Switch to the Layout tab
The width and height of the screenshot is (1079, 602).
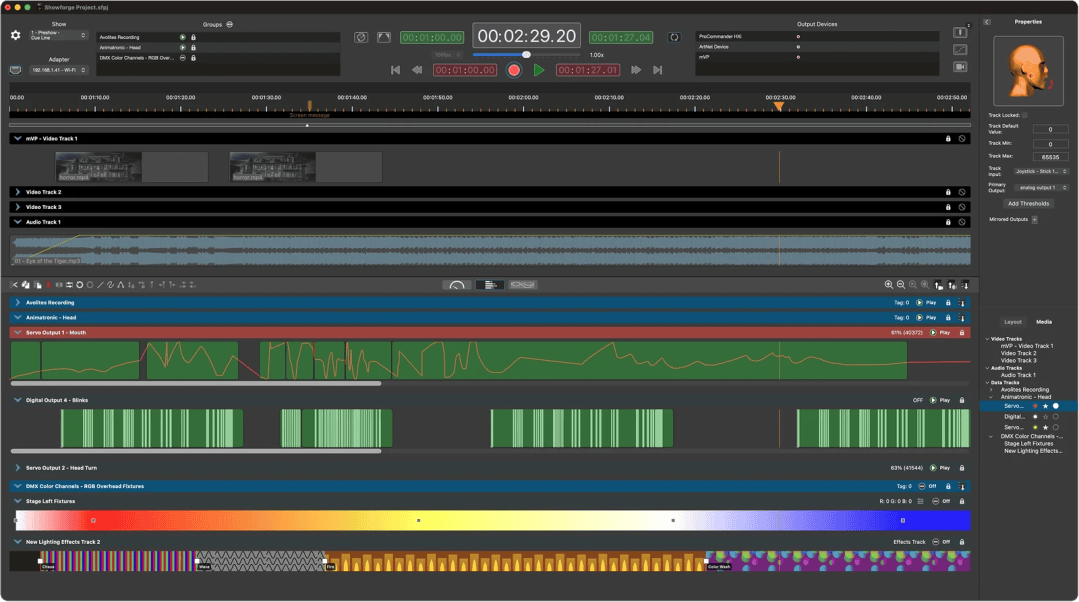pyautogui.click(x=1012, y=322)
